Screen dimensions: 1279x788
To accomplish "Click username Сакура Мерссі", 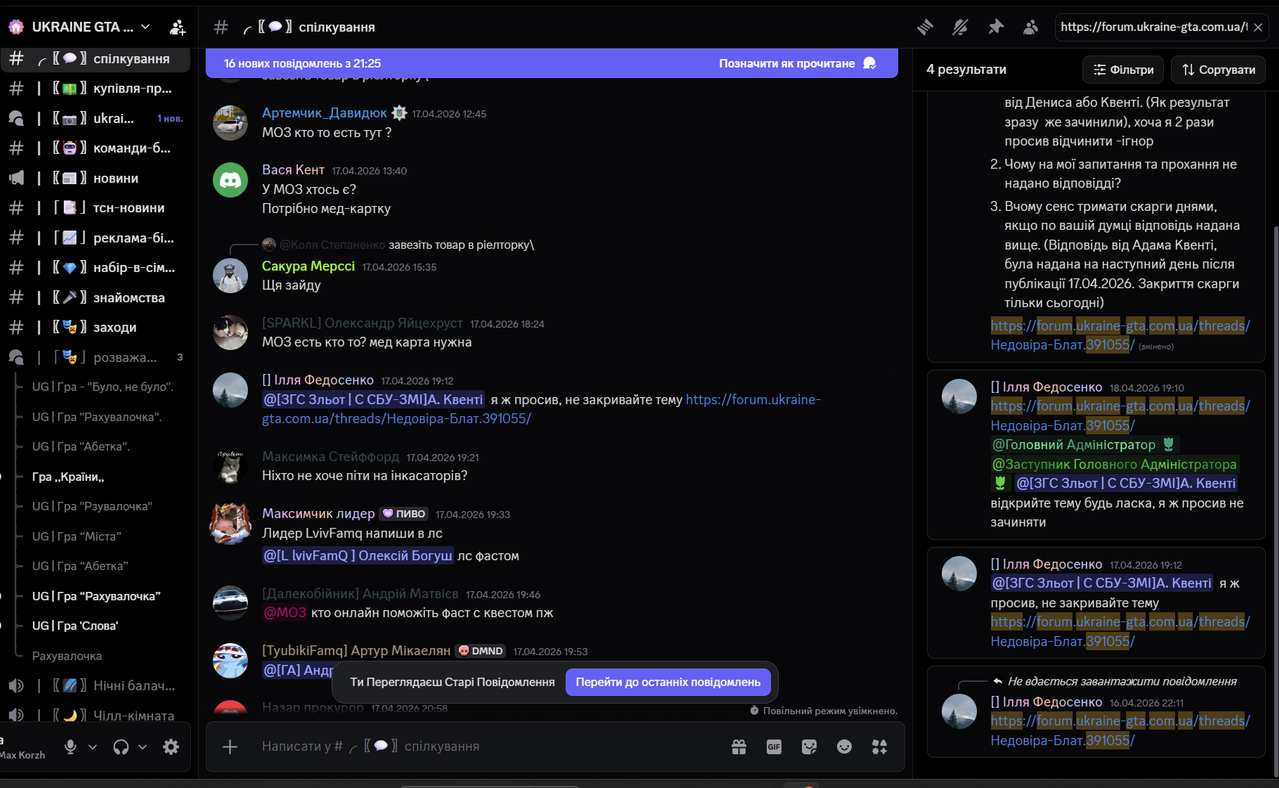I will point(308,266).
